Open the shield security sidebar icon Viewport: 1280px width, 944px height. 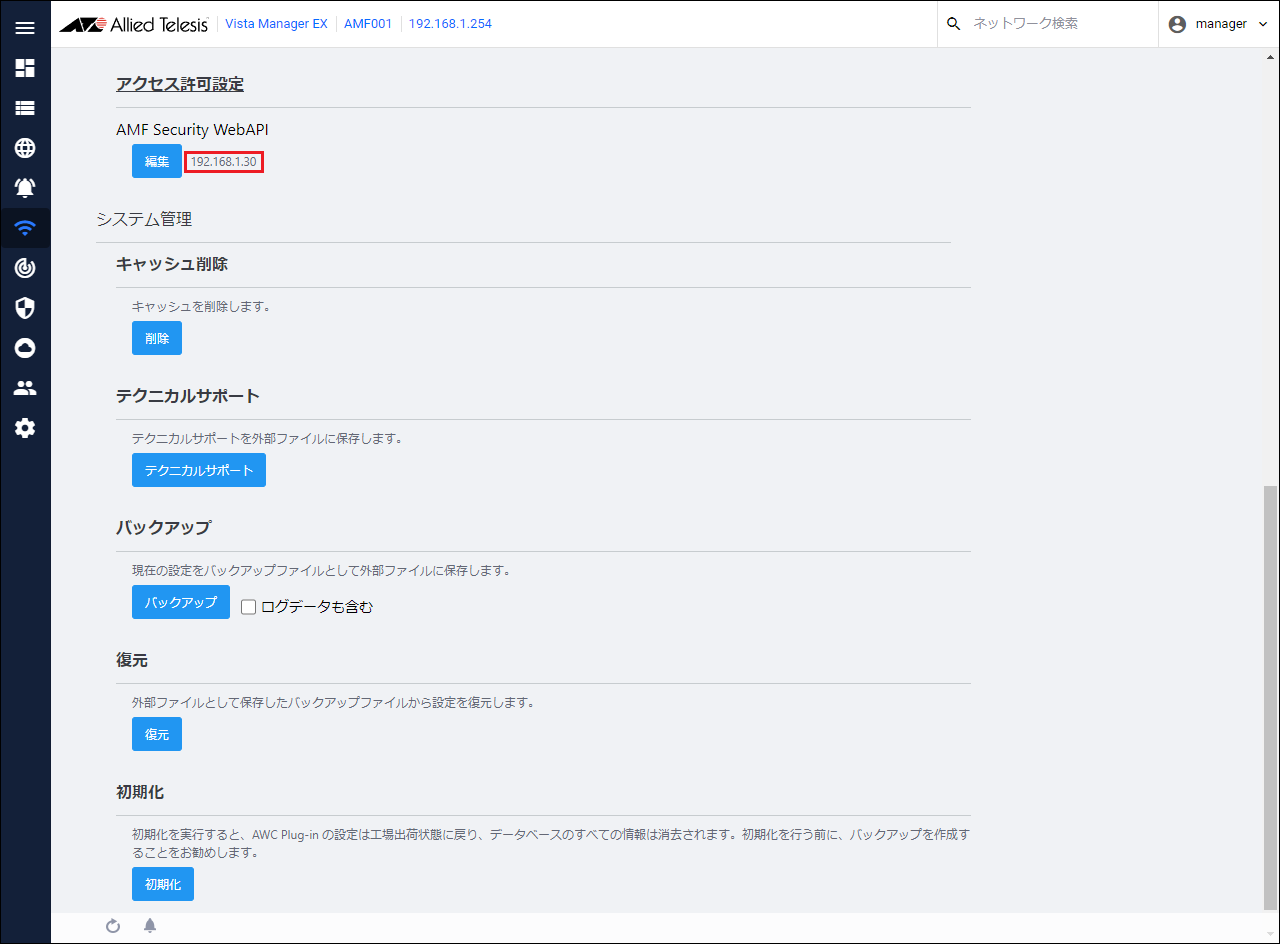click(25, 308)
